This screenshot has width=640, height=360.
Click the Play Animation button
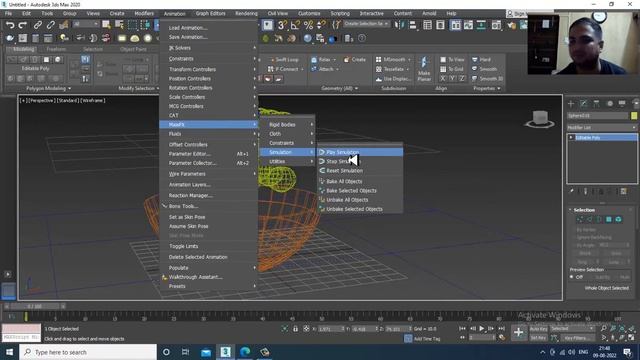click(482, 328)
